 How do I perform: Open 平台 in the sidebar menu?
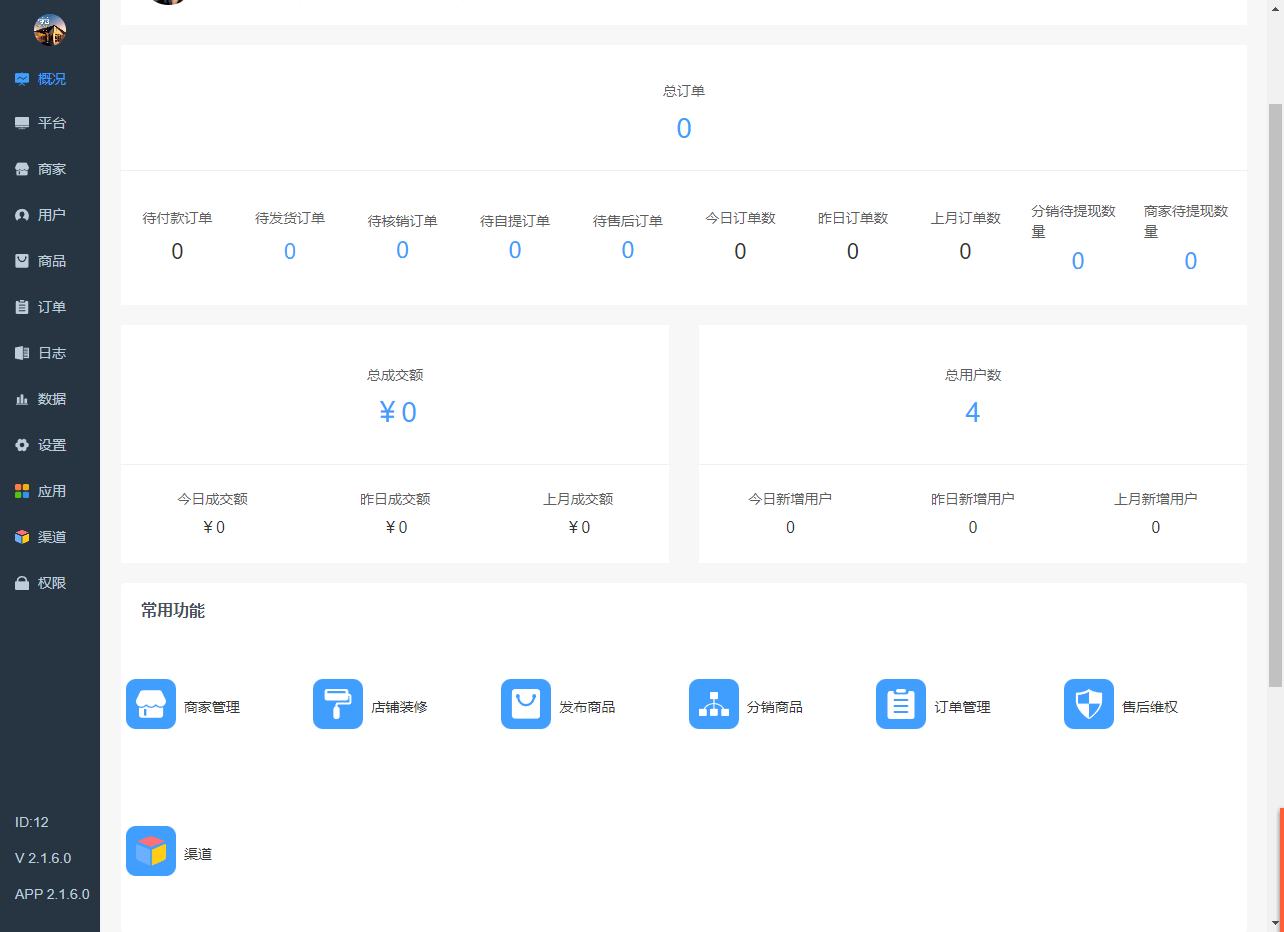50,123
